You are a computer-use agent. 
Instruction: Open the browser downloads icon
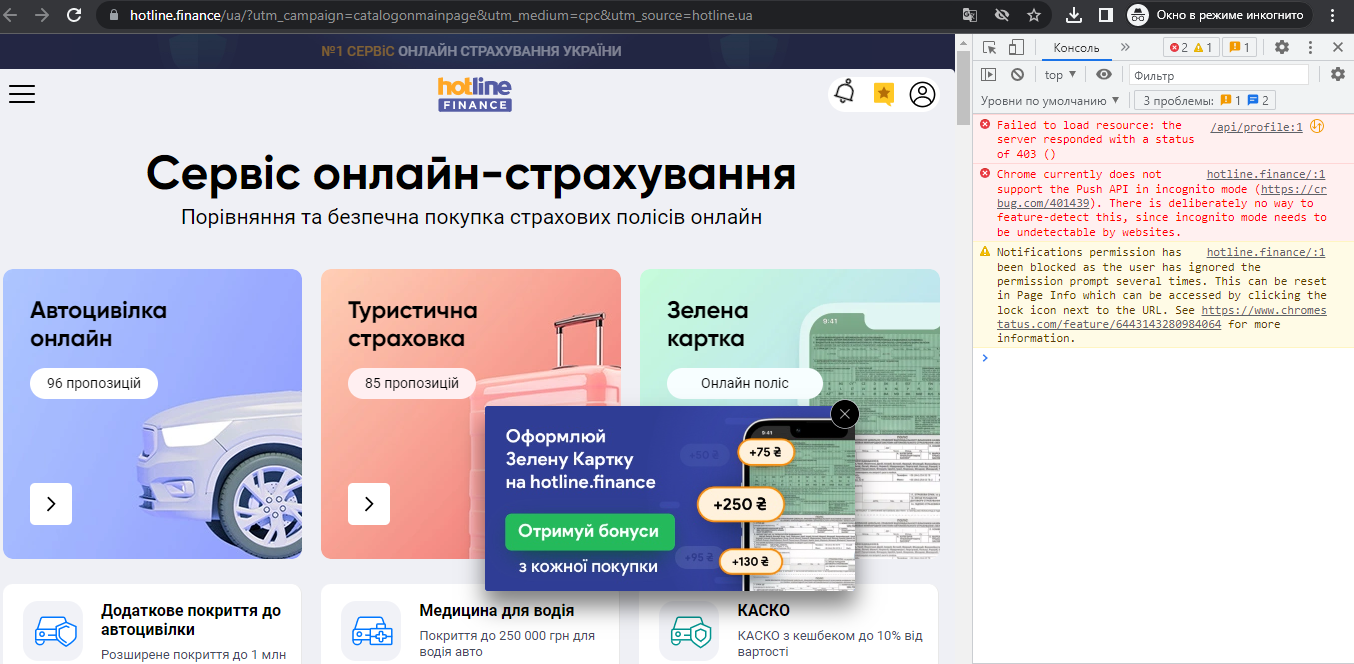click(1074, 15)
